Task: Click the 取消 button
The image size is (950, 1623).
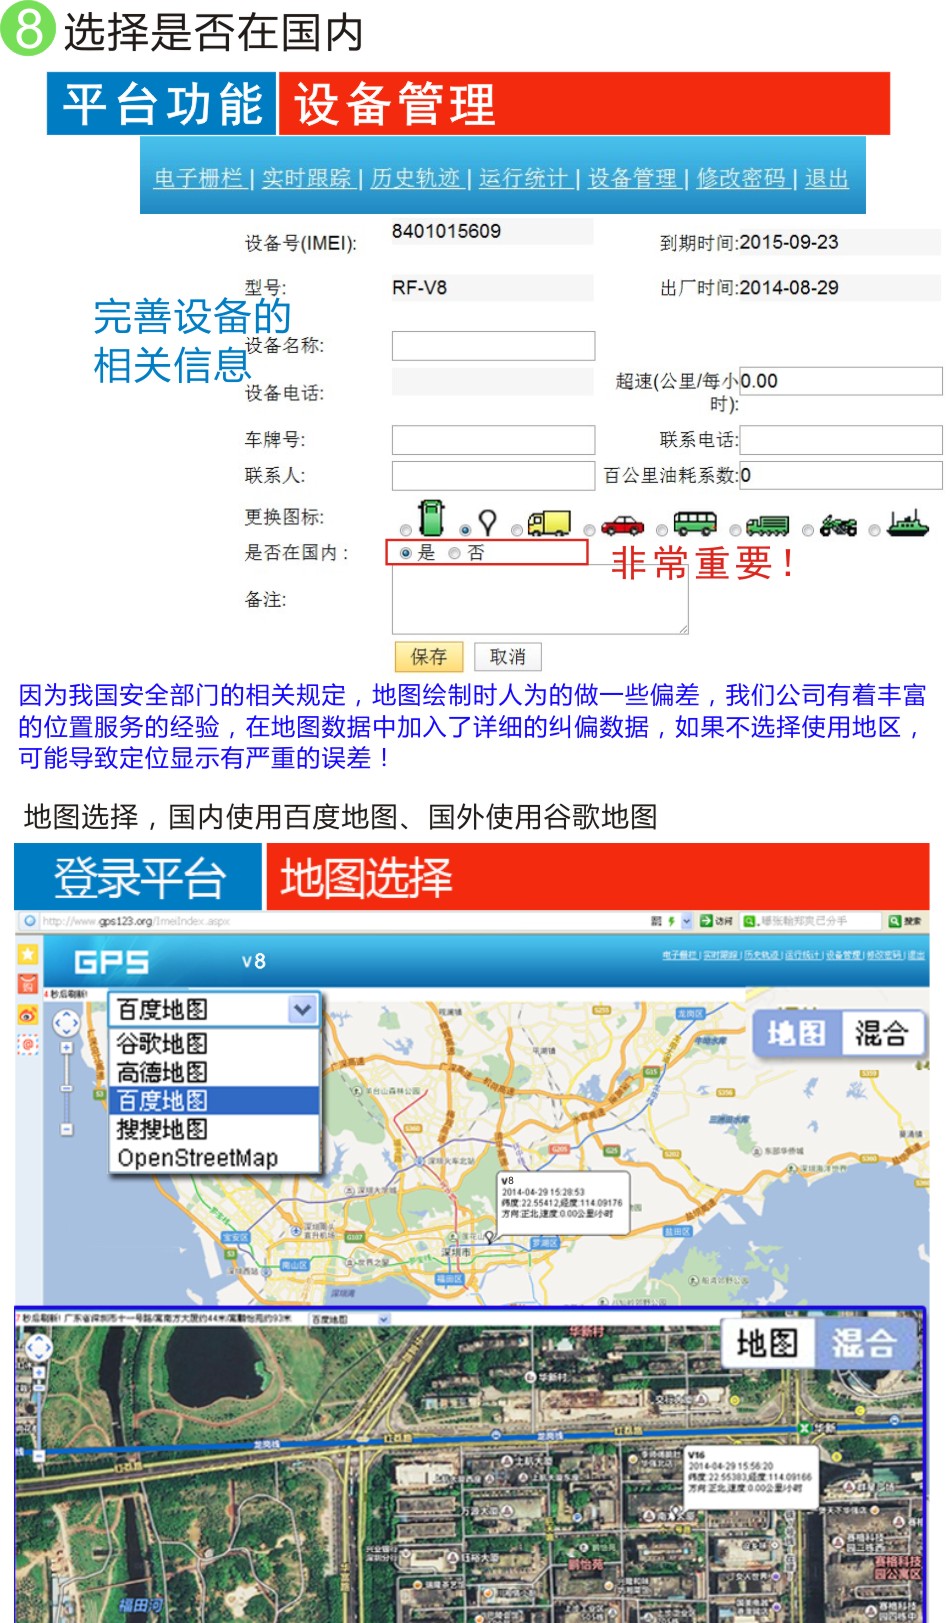Action: coord(507,657)
